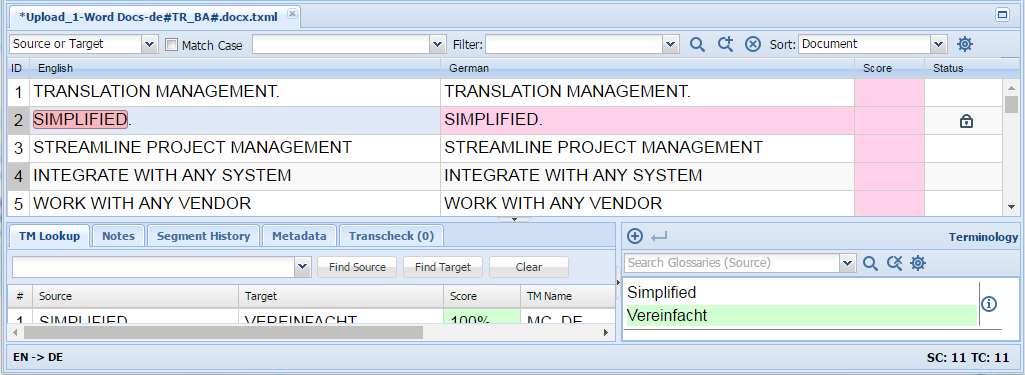Switch to the Segment History tab
The height and width of the screenshot is (375, 1025).
(x=203, y=236)
